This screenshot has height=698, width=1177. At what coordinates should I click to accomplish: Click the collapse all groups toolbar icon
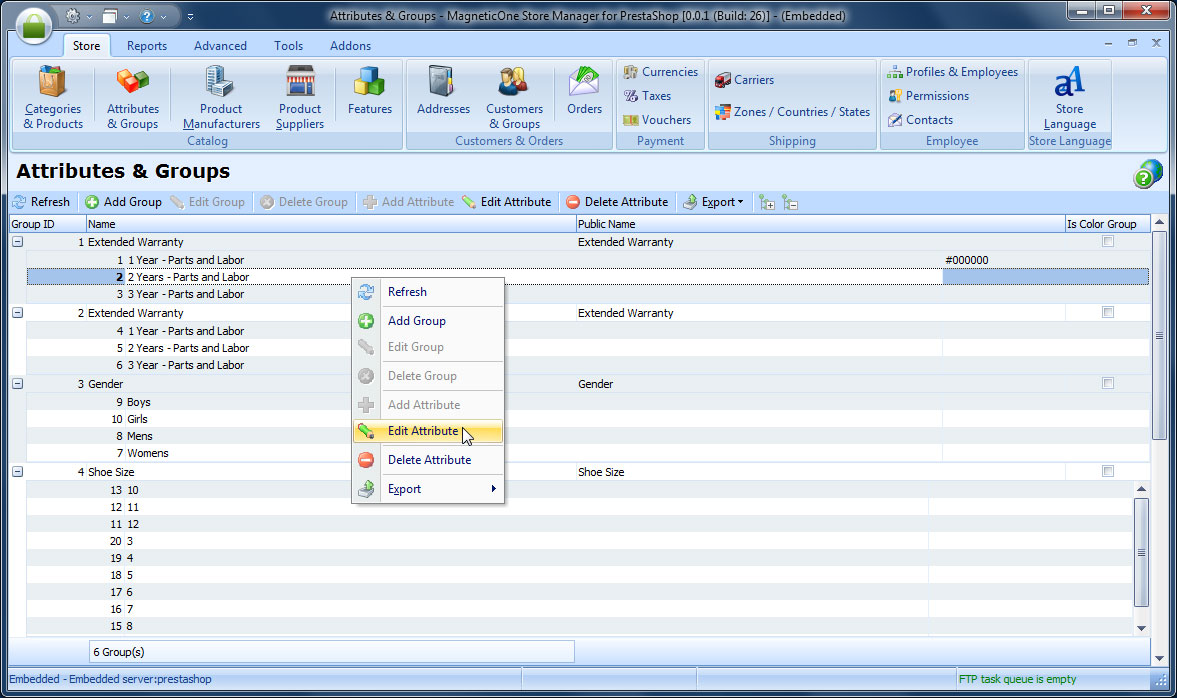pyautogui.click(x=790, y=203)
